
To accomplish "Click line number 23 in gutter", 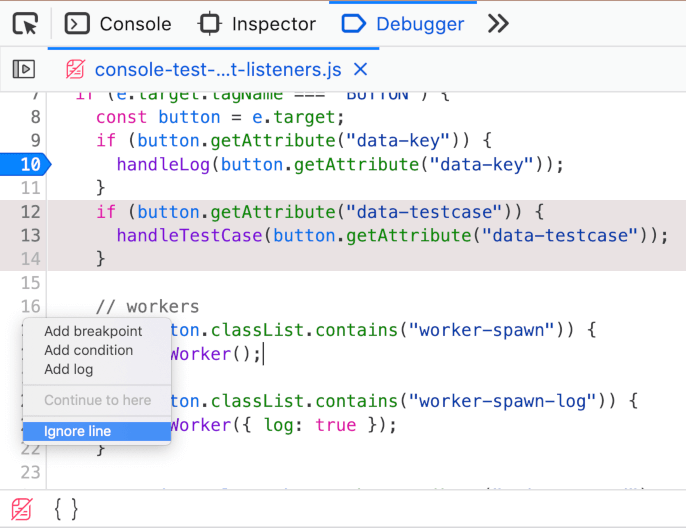I will click(x=30, y=472).
